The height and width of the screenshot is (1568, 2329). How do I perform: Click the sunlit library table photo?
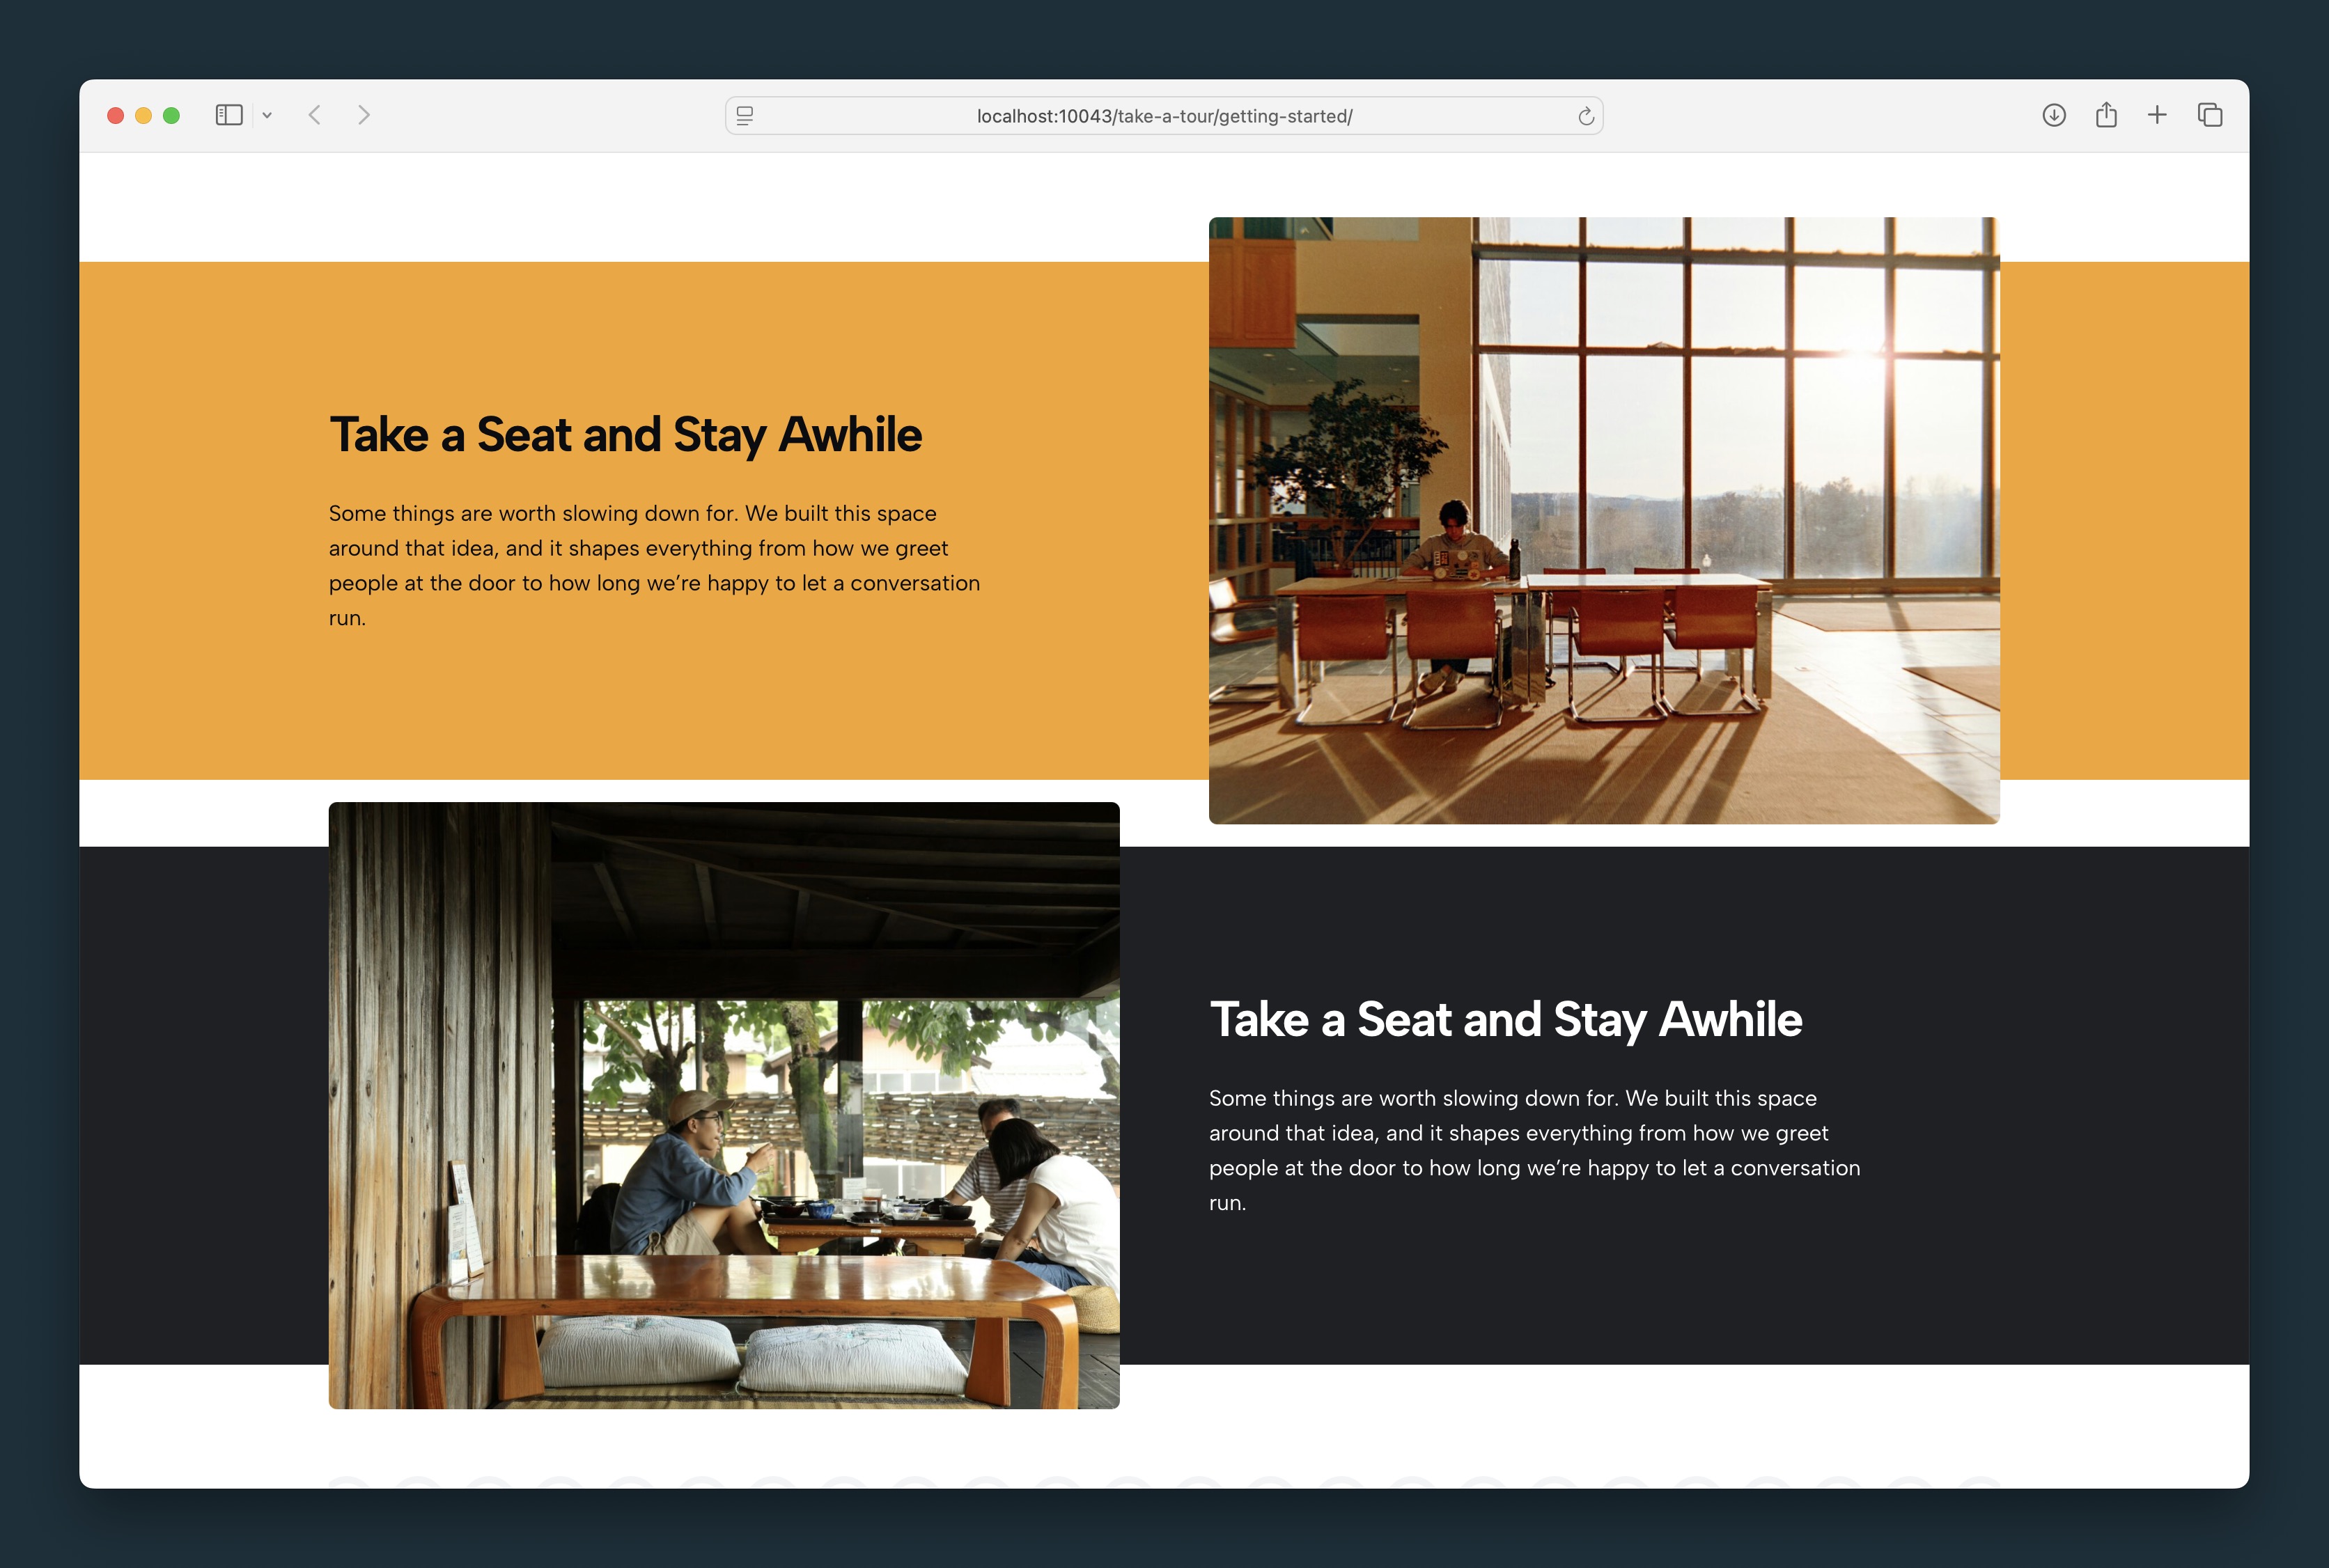point(1604,520)
